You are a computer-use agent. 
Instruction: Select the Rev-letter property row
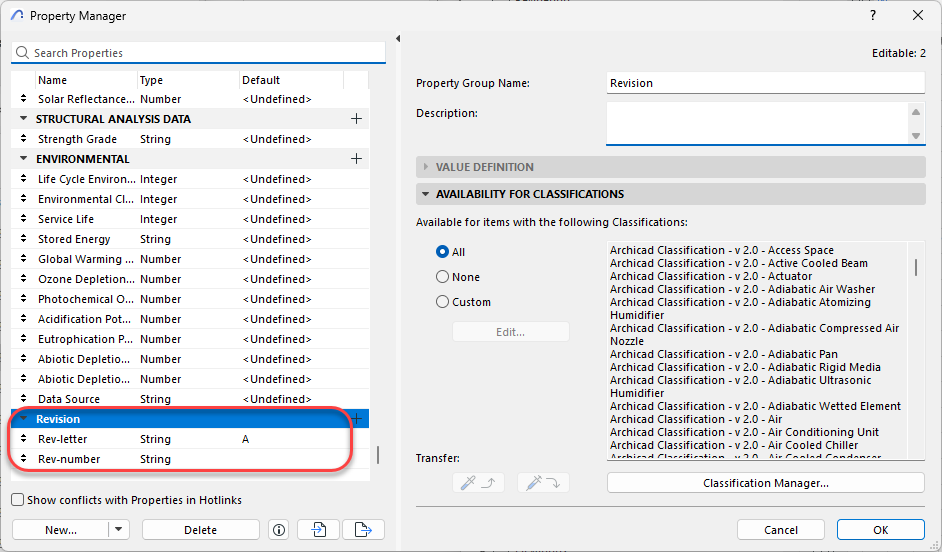pyautogui.click(x=190, y=439)
